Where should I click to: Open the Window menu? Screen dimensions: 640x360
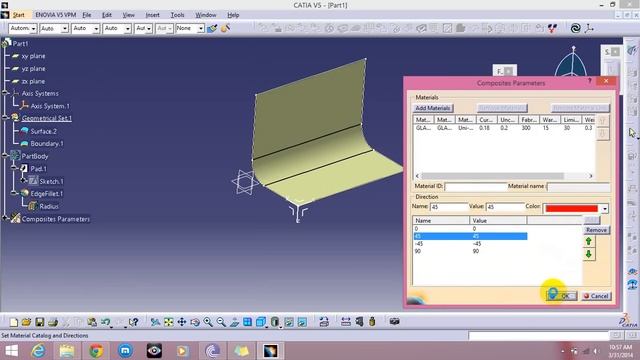click(x=205, y=15)
